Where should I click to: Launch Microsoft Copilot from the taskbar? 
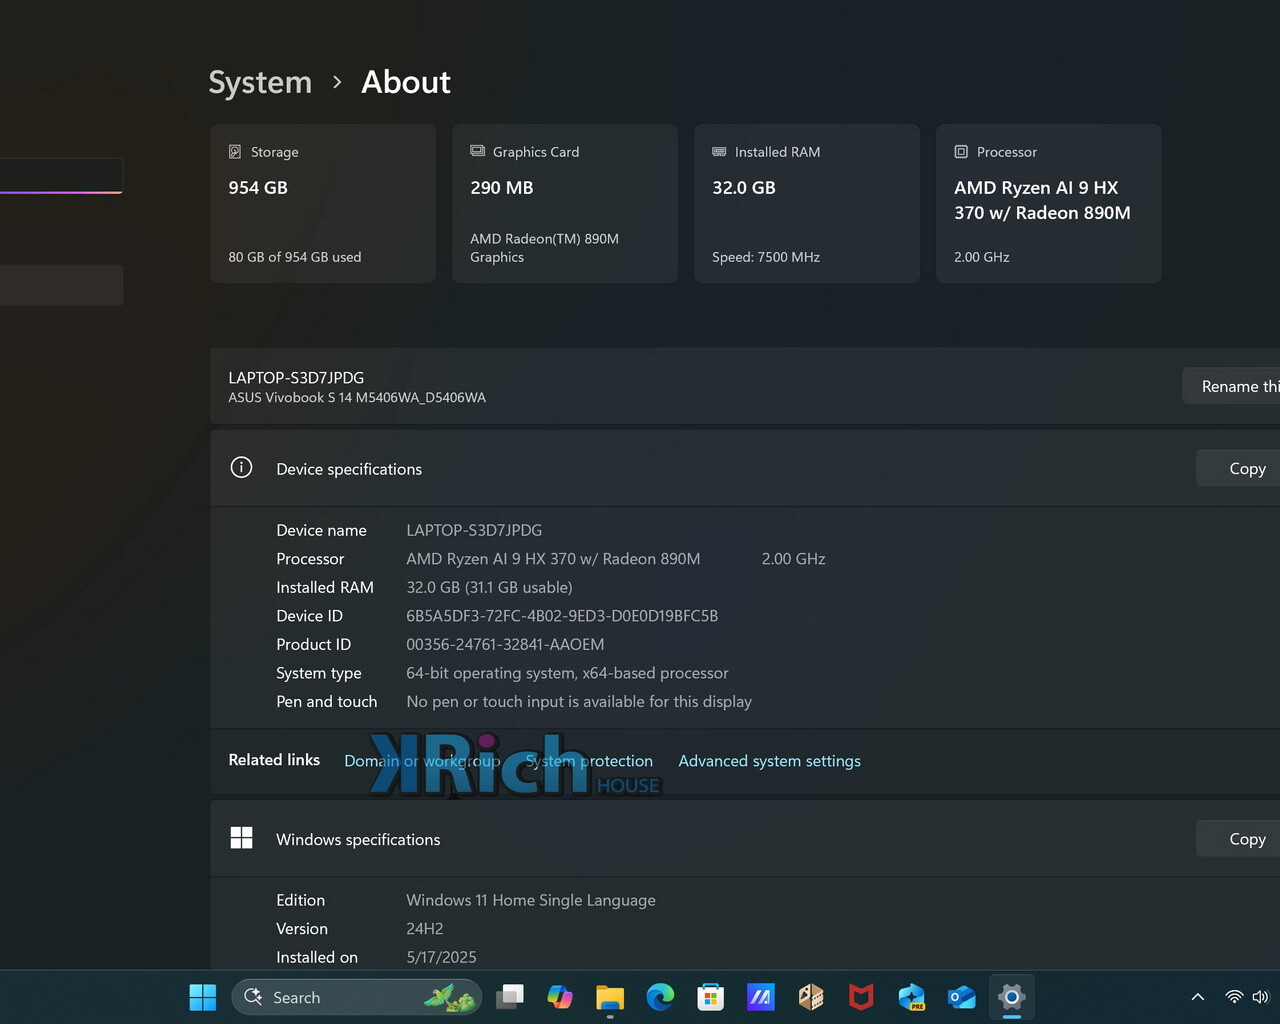(x=560, y=997)
